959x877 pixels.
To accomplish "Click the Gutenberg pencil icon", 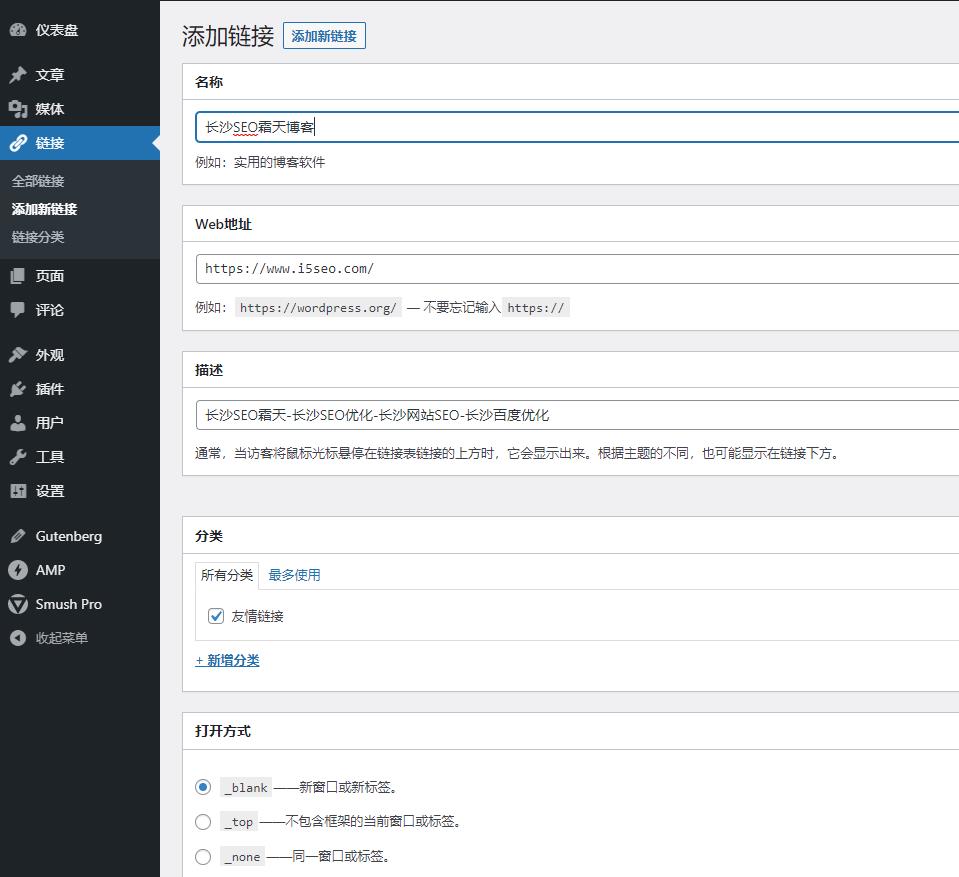I will tap(18, 536).
